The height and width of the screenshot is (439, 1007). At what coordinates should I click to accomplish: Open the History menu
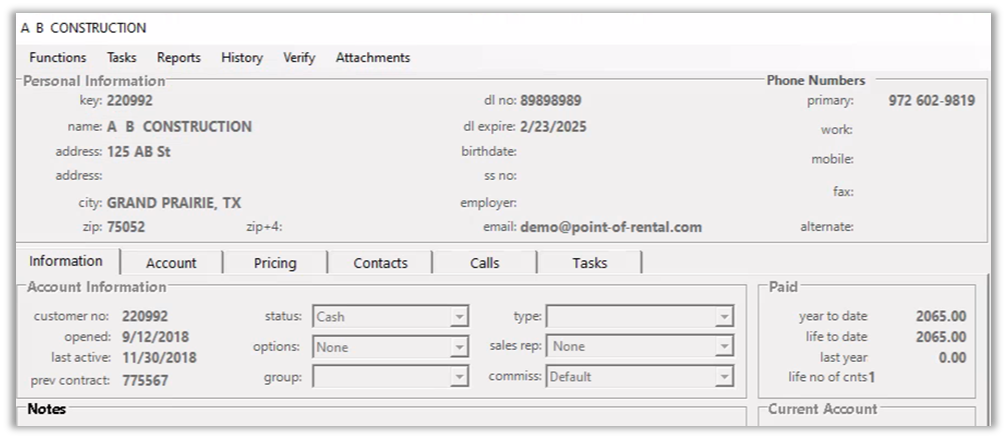242,58
